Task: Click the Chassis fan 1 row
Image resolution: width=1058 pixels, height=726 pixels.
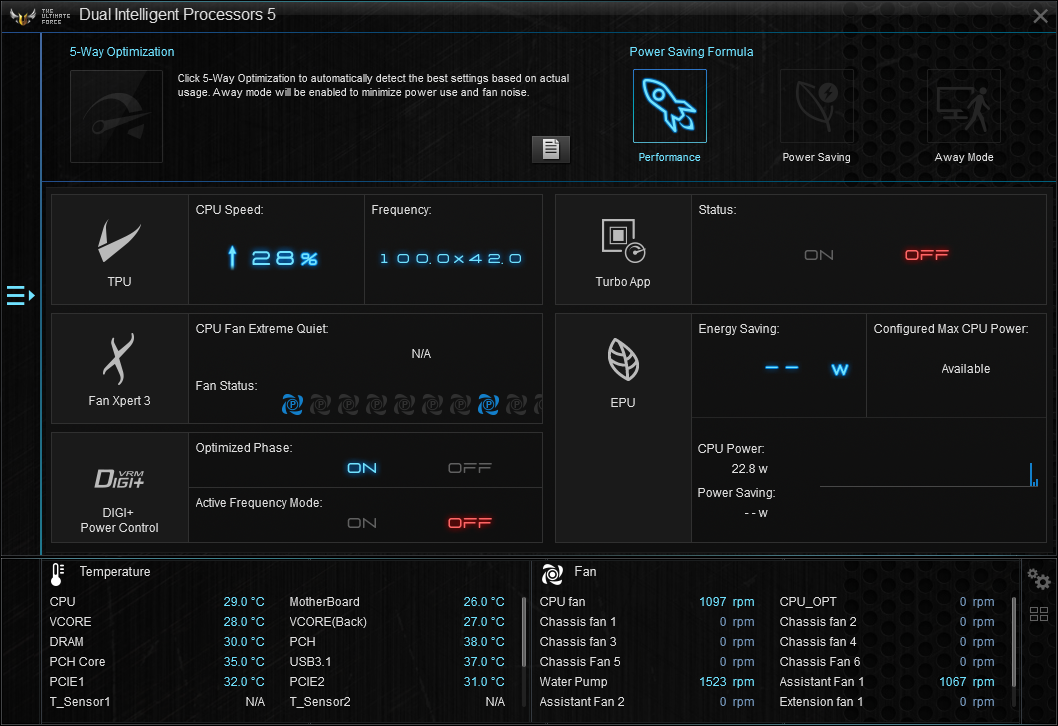Action: pyautogui.click(x=647, y=622)
